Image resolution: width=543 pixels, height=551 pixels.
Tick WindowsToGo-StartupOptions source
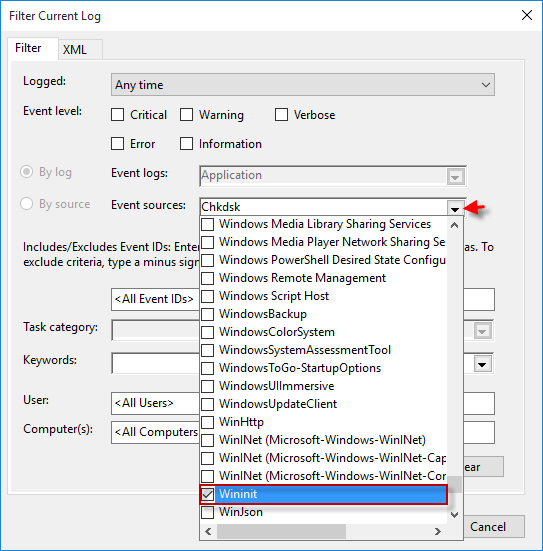tap(208, 368)
